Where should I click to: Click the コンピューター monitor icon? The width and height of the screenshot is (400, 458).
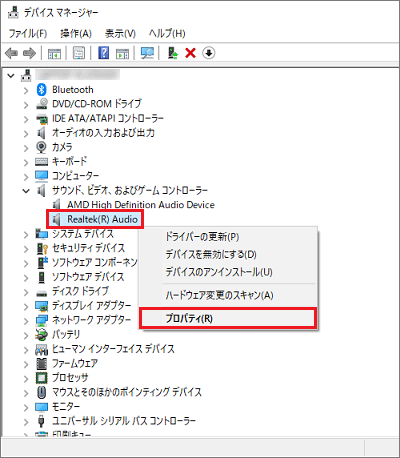[x=42, y=176]
